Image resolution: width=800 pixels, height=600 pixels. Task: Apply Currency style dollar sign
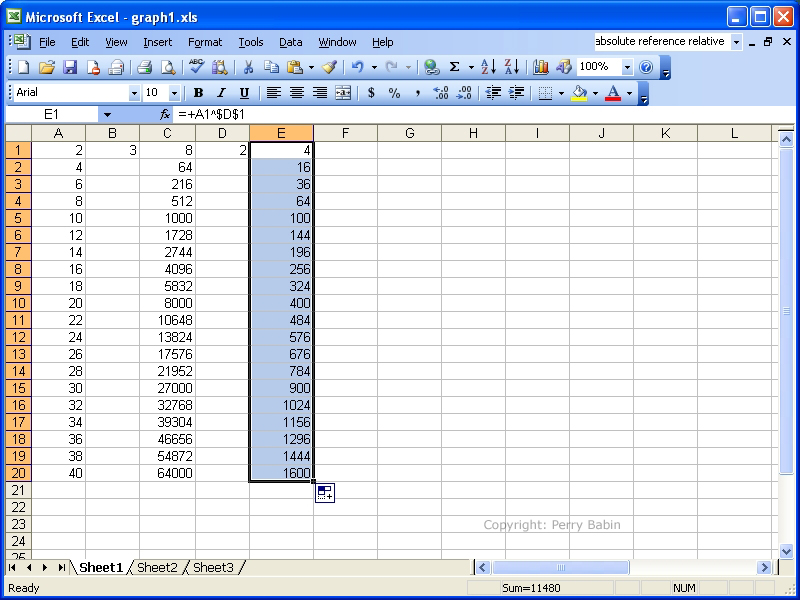coord(371,93)
